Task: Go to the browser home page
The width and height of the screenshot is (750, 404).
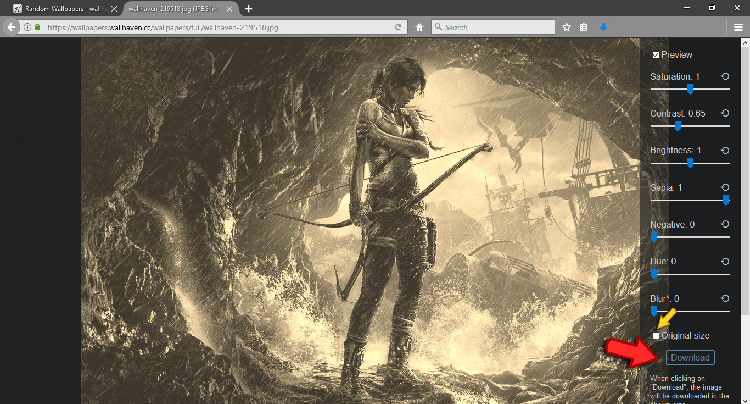Action: [419, 27]
